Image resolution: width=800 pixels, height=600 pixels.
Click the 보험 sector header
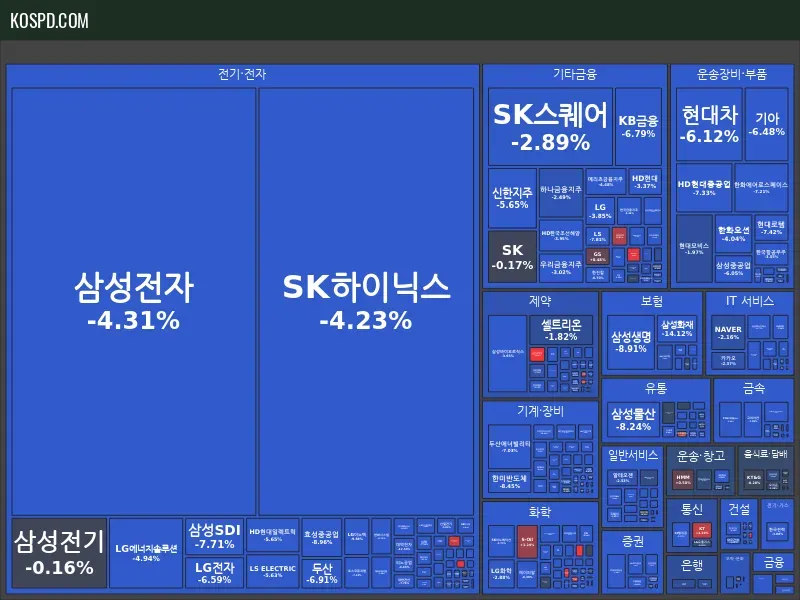coord(652,301)
